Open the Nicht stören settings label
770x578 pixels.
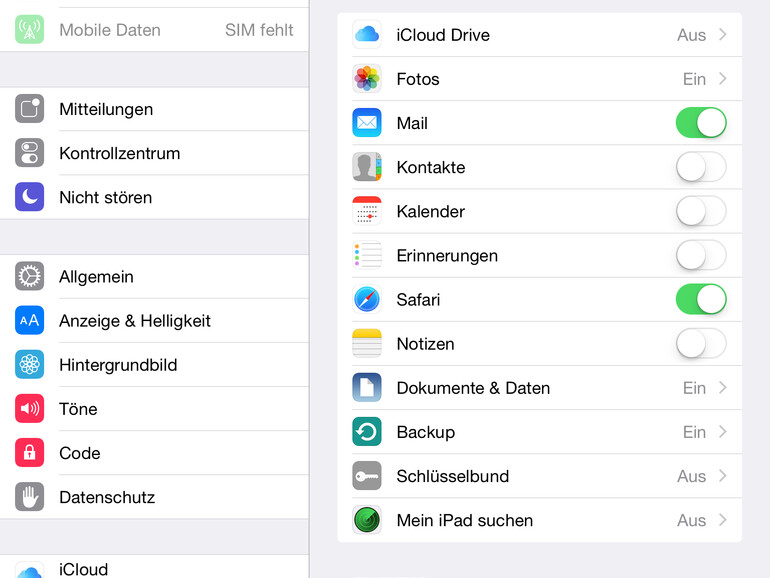tap(106, 197)
